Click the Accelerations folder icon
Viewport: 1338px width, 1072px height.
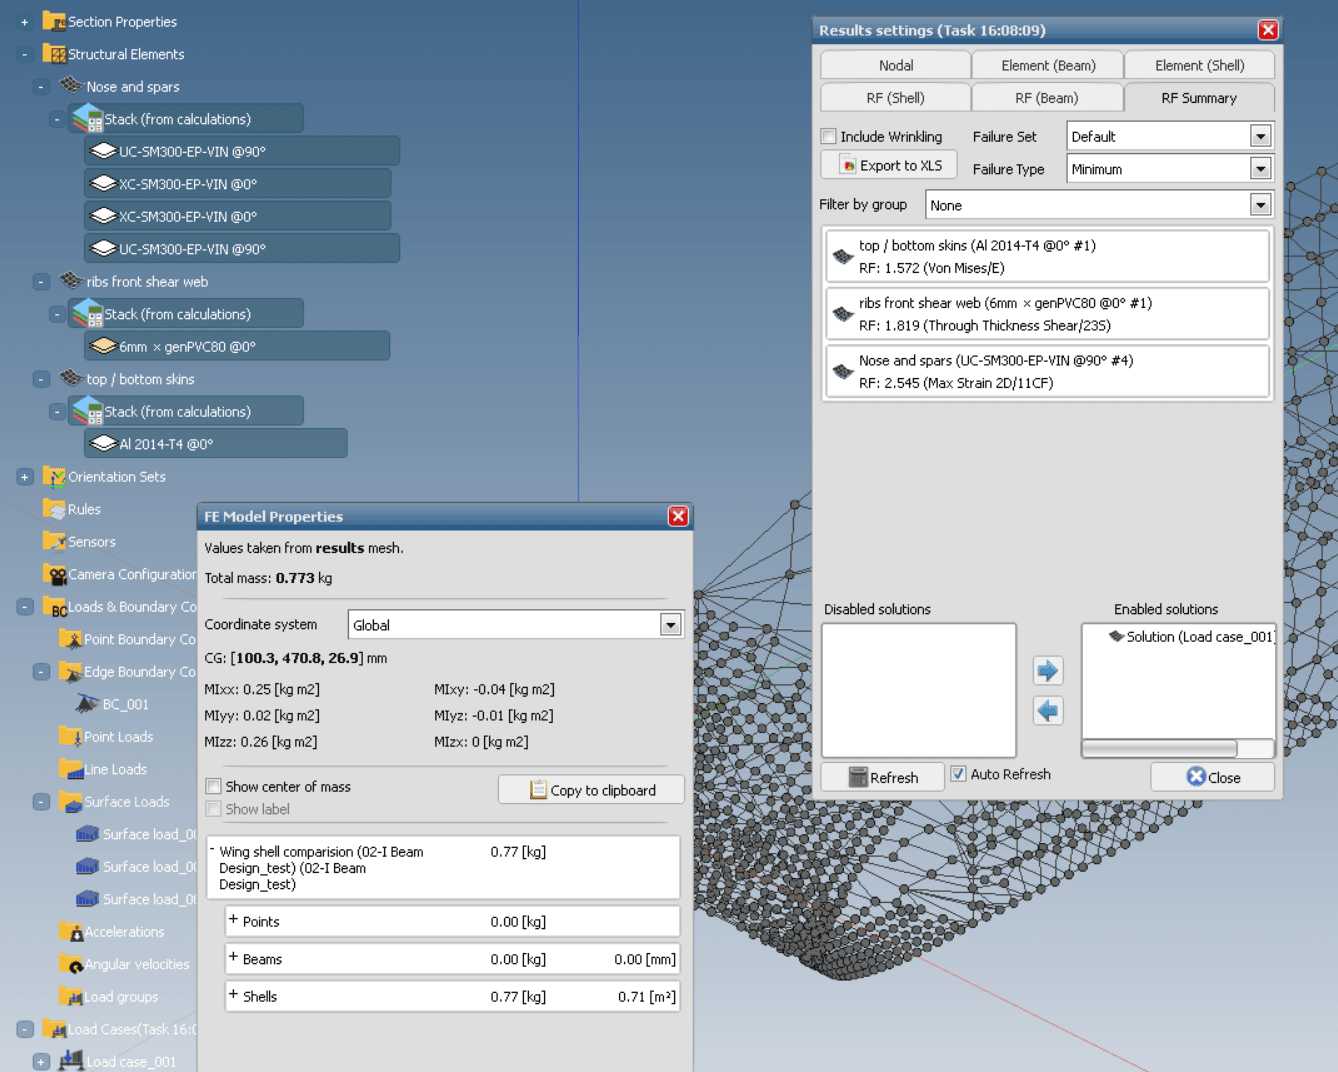[x=71, y=931]
